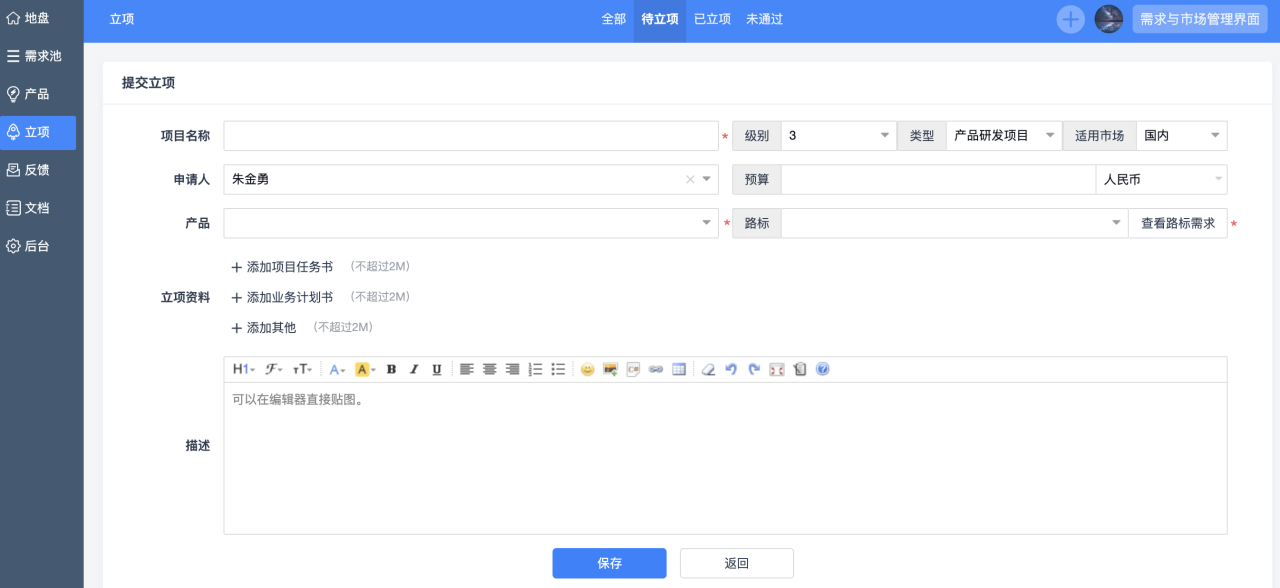Click the italic formatting icon
Screen dimensions: 1280x588
pyautogui.click(x=414, y=369)
